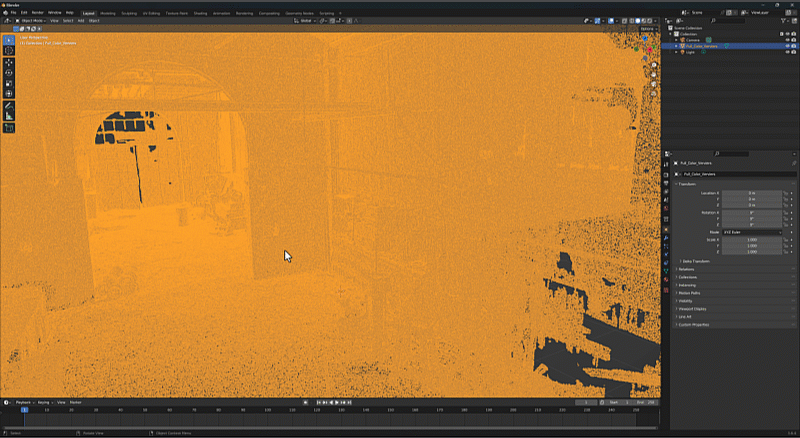Screen dimensions: 800x438
Task: Switch viewport to solid shading
Action: (638, 21)
